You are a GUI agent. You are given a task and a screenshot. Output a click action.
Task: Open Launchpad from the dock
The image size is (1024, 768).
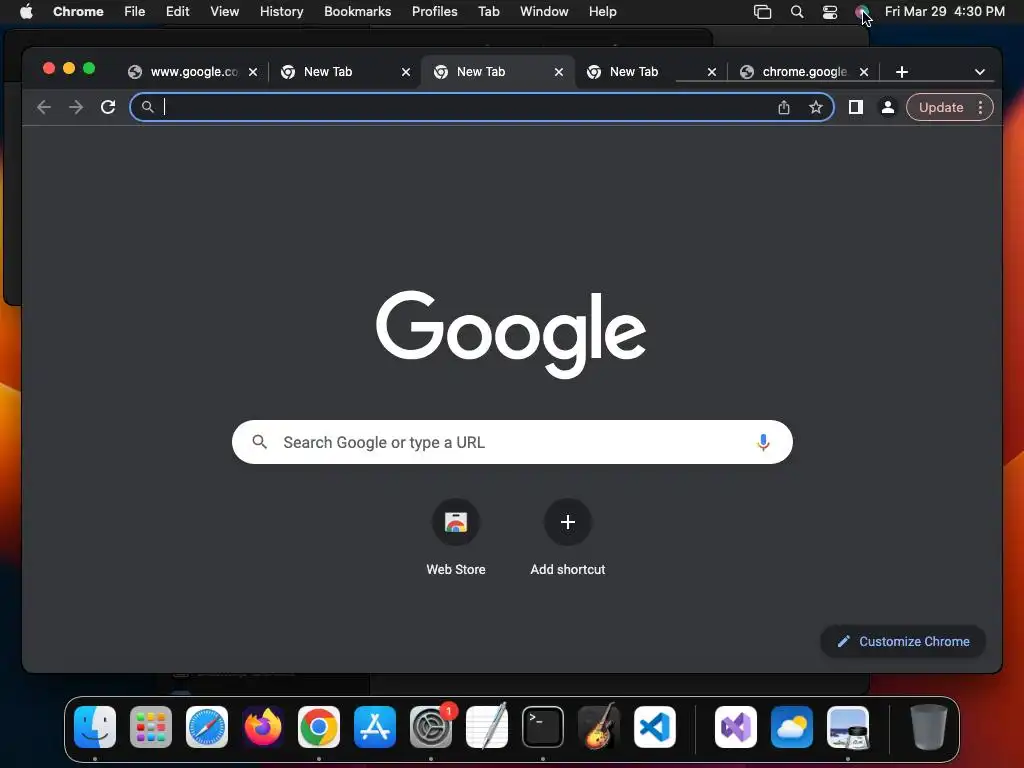tap(151, 727)
